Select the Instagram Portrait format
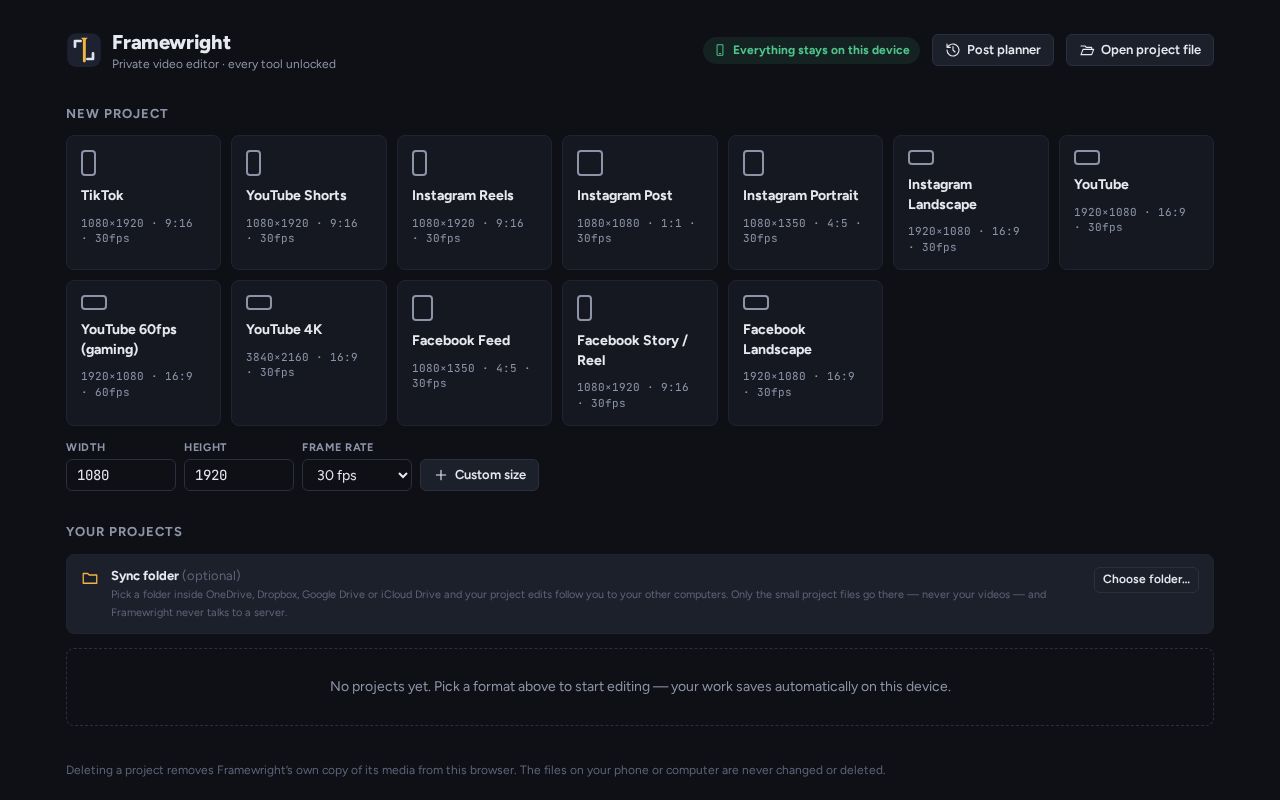 click(805, 202)
